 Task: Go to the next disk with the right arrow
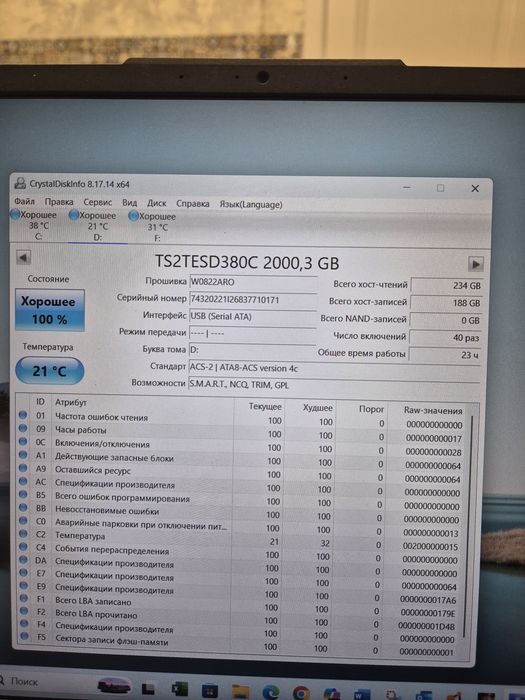click(x=476, y=264)
